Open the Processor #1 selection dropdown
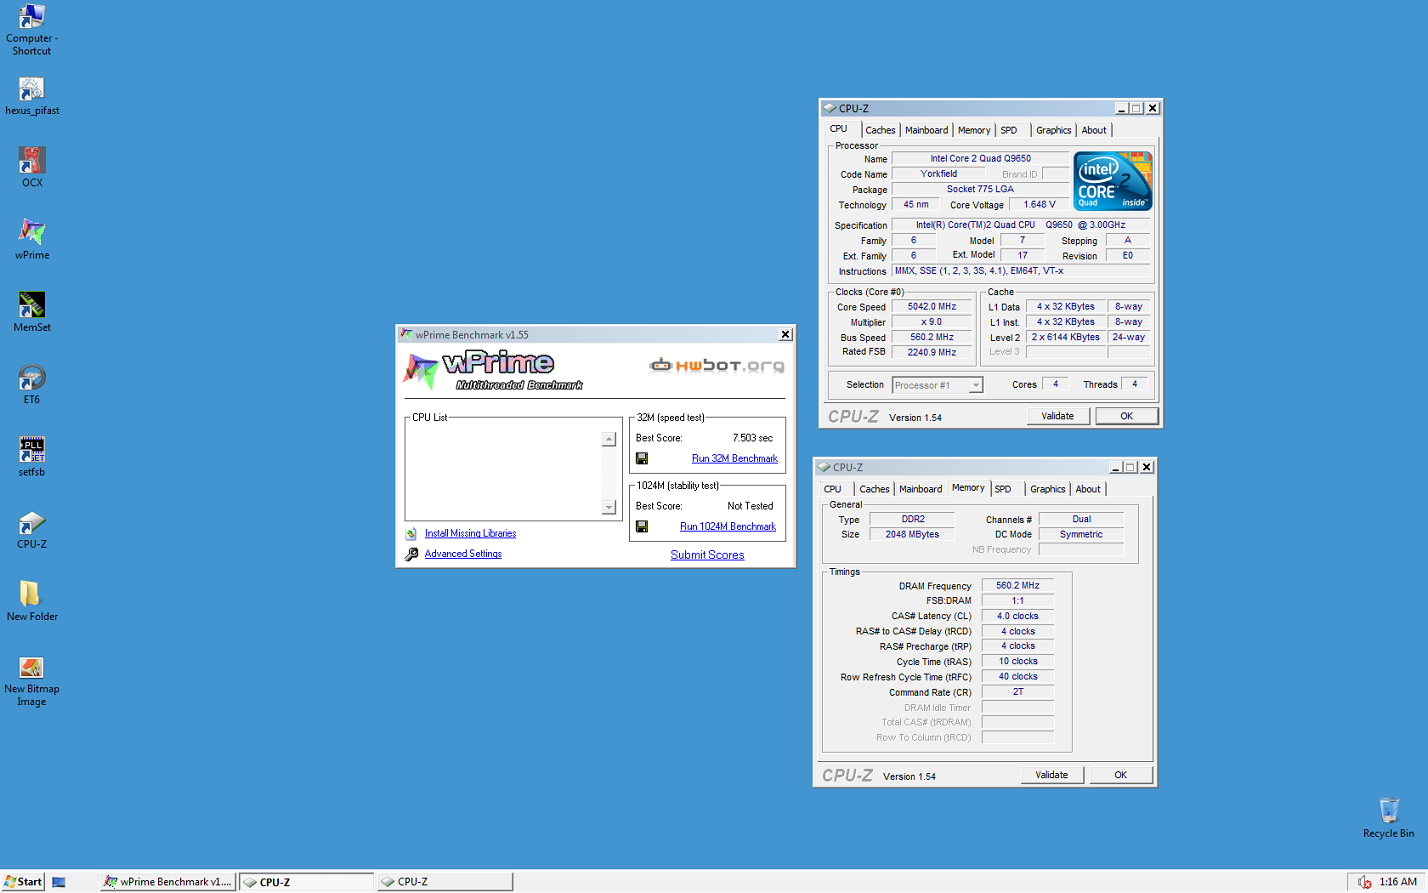1428x893 pixels. tap(937, 385)
